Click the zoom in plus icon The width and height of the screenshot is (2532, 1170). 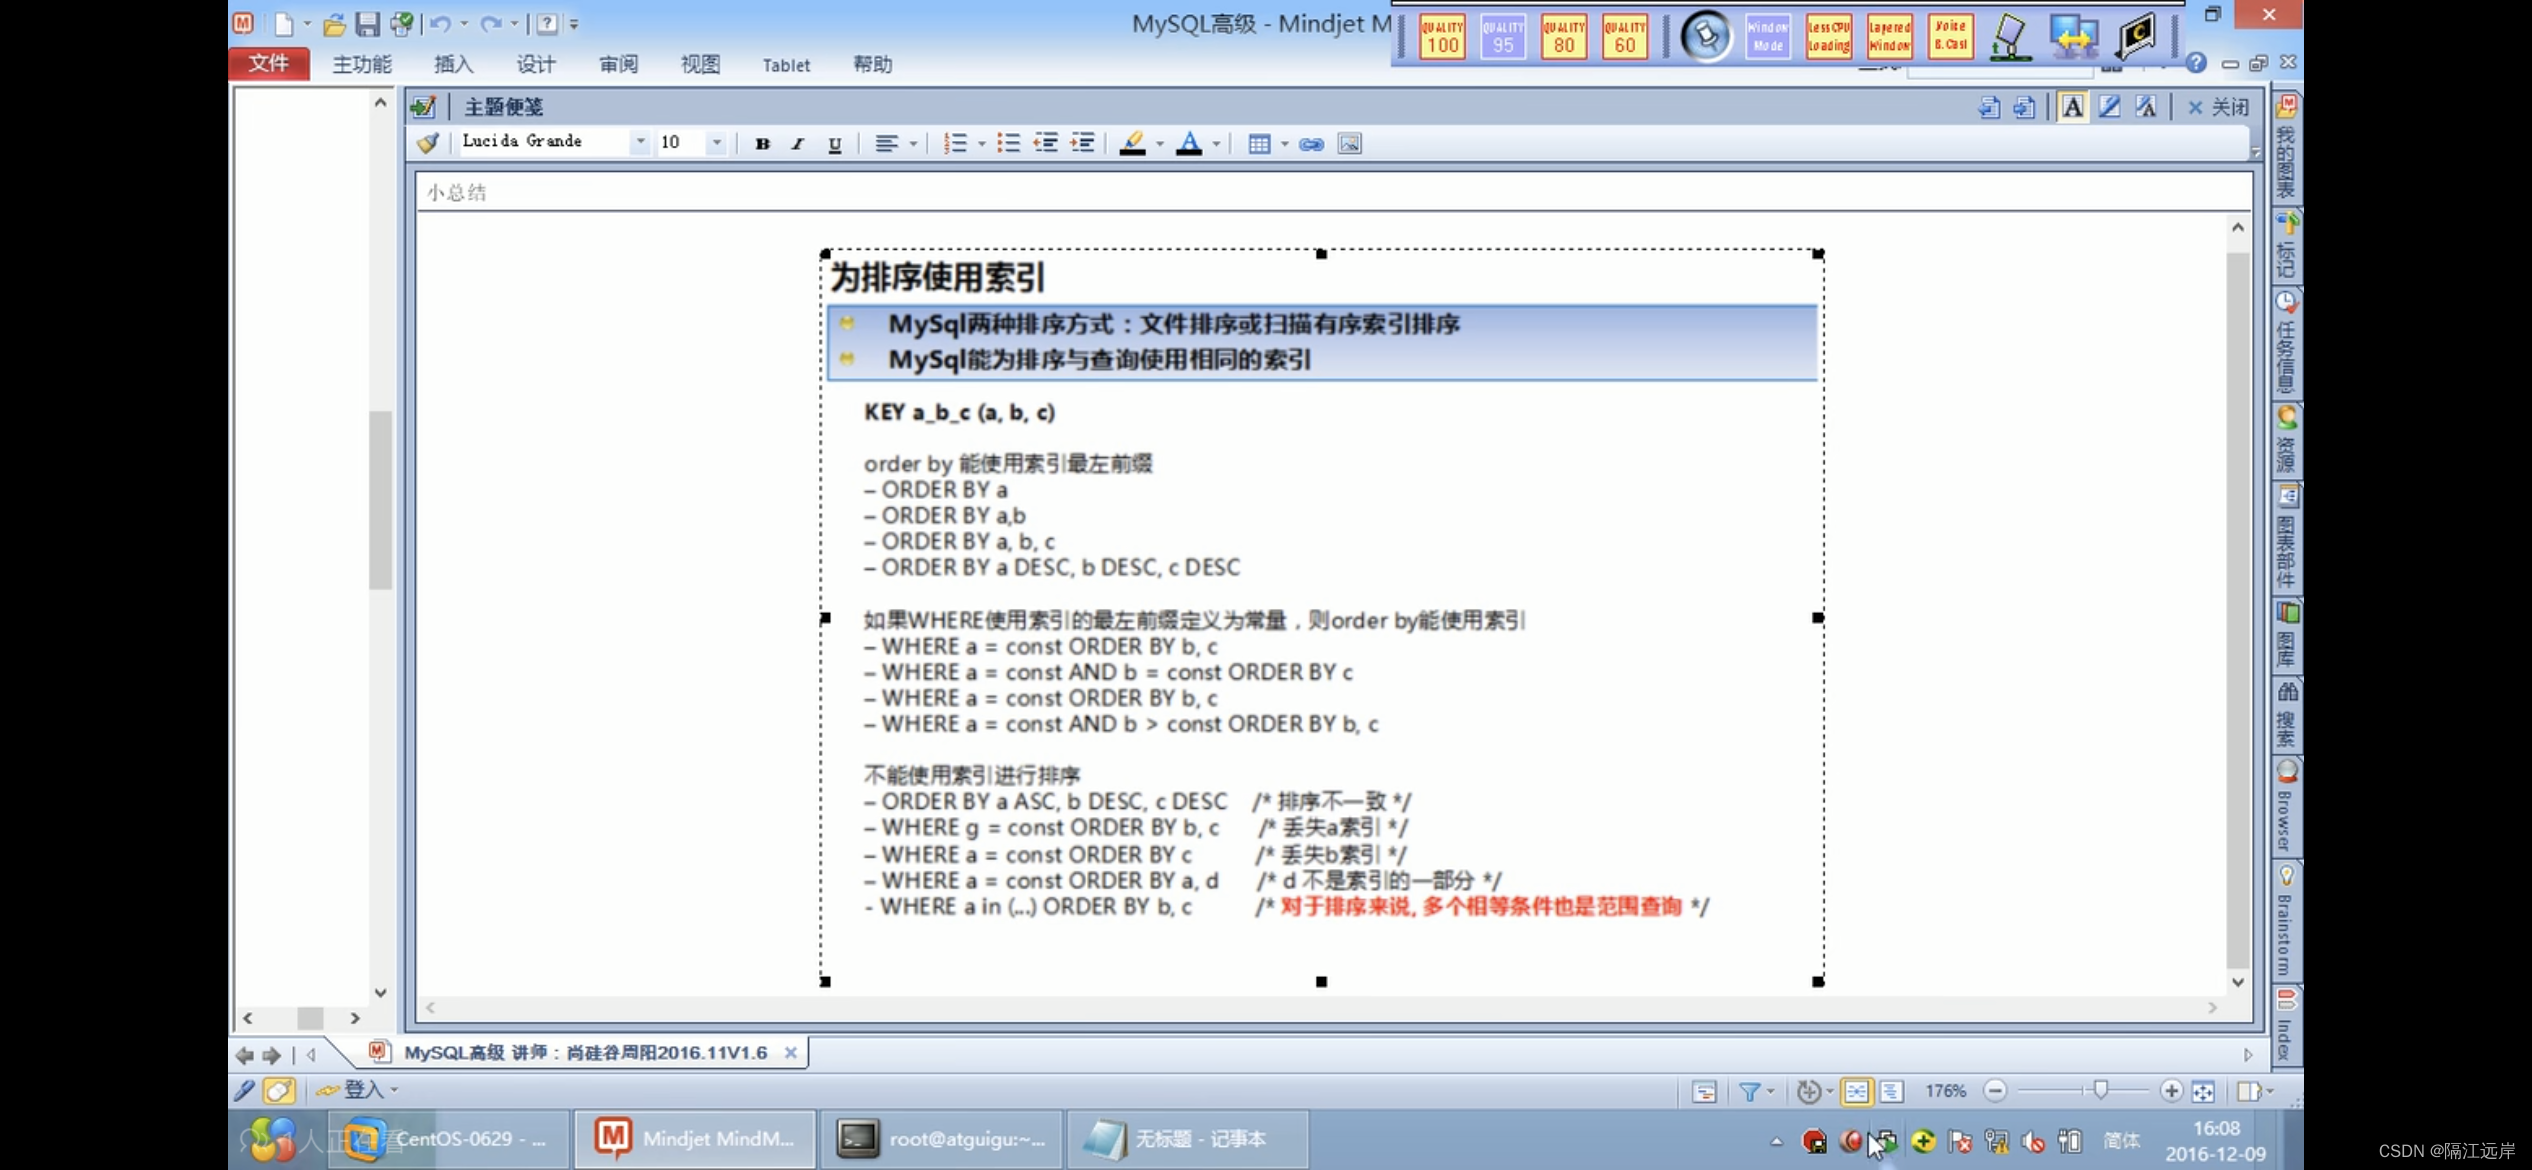(2171, 1091)
